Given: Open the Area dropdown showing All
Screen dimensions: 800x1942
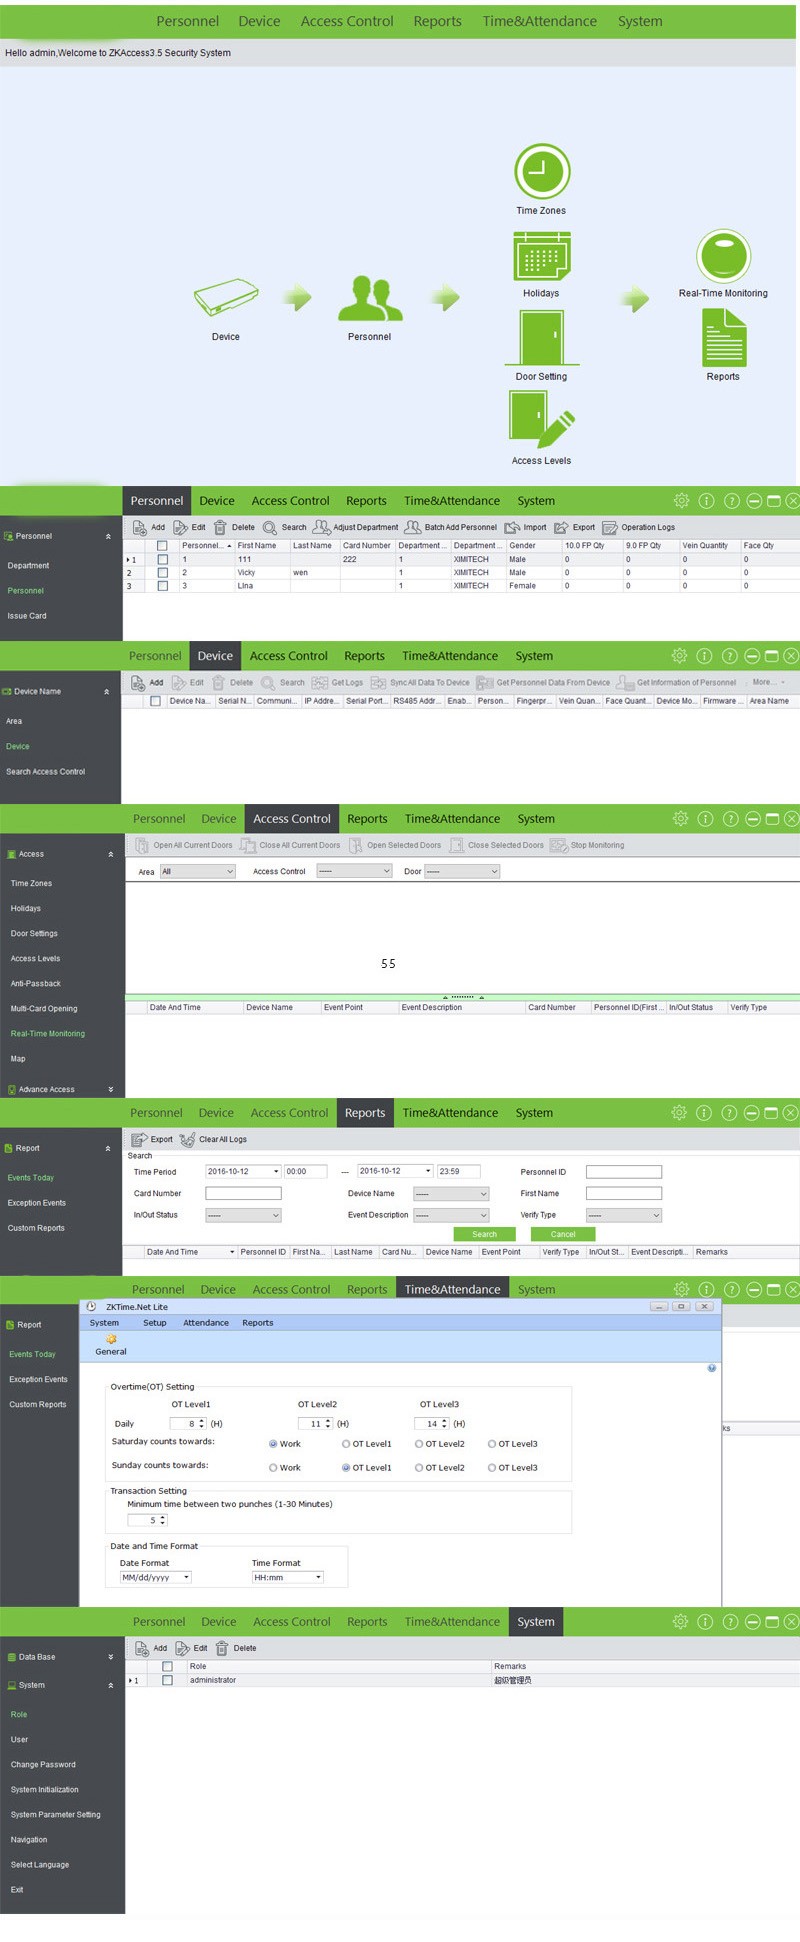Looking at the screenshot, I should click(x=197, y=872).
